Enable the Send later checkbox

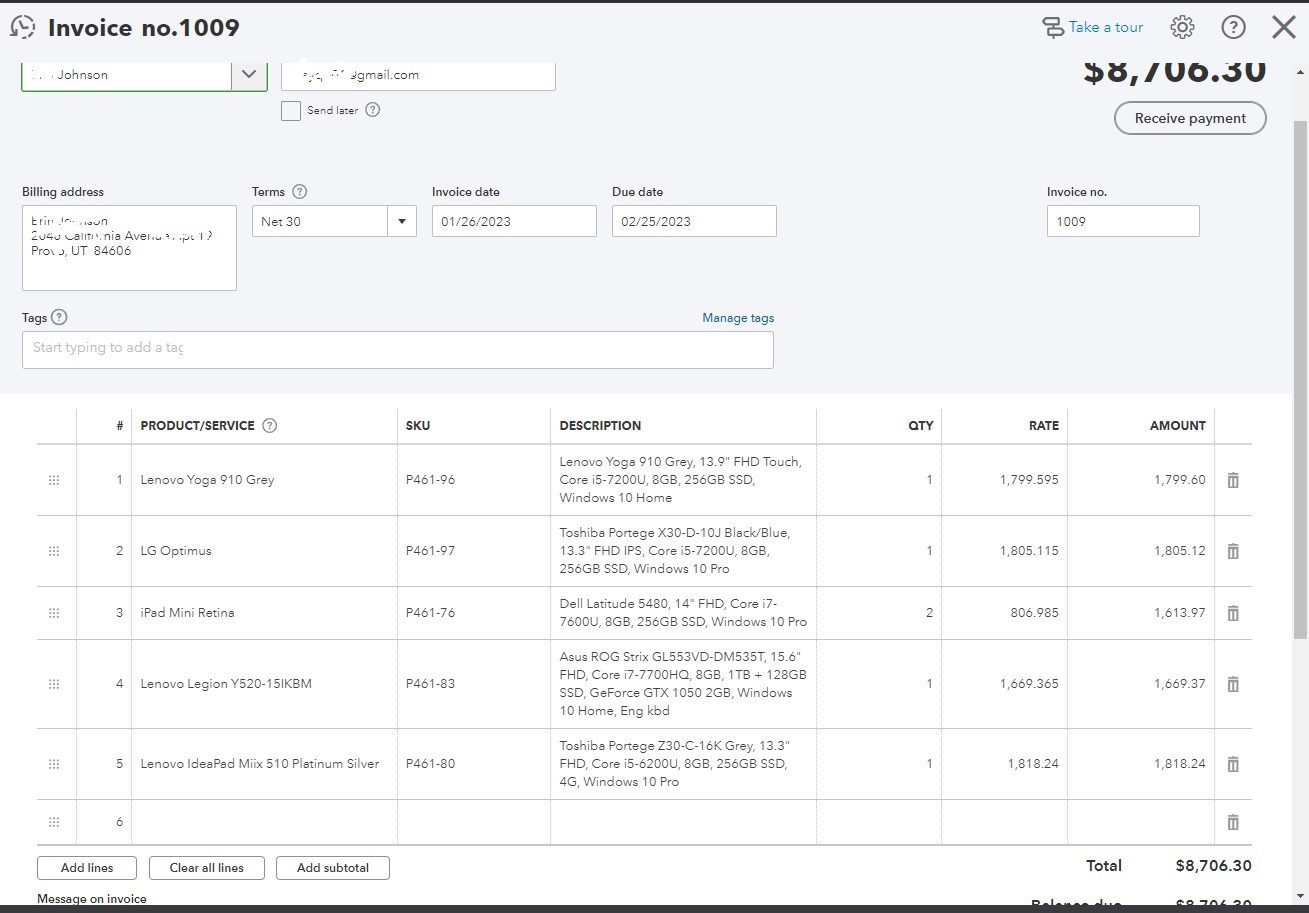(291, 111)
